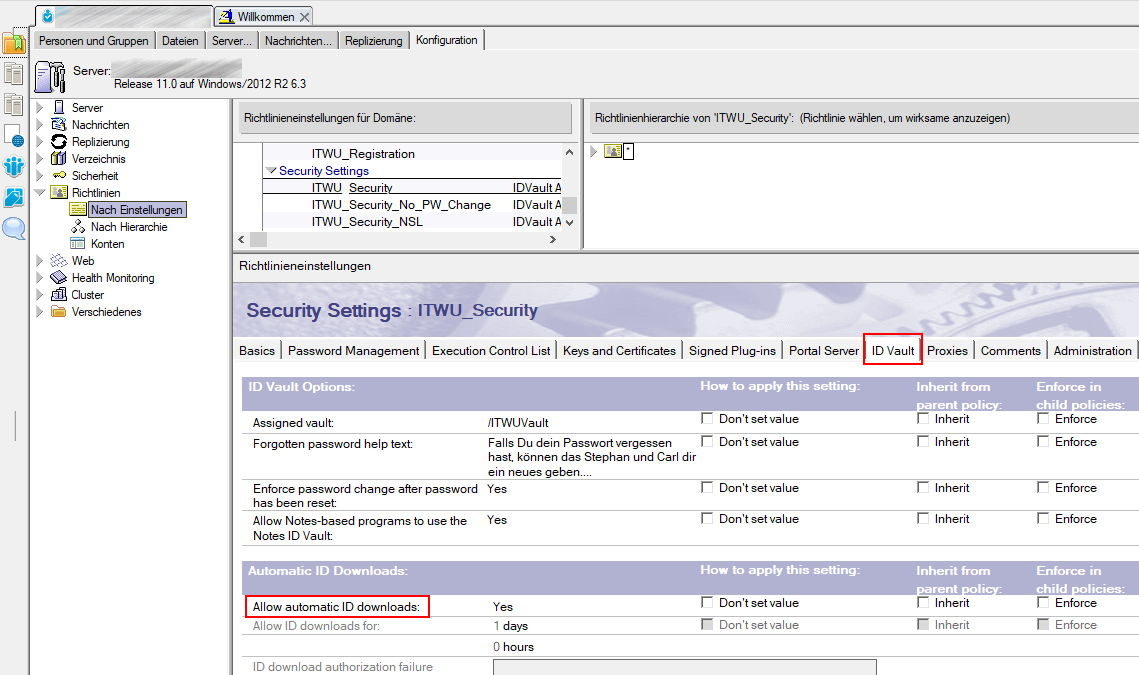This screenshot has height=675, width=1139.
Task: Click the chat bubble icon in bookmark bar
Action: click(x=14, y=228)
